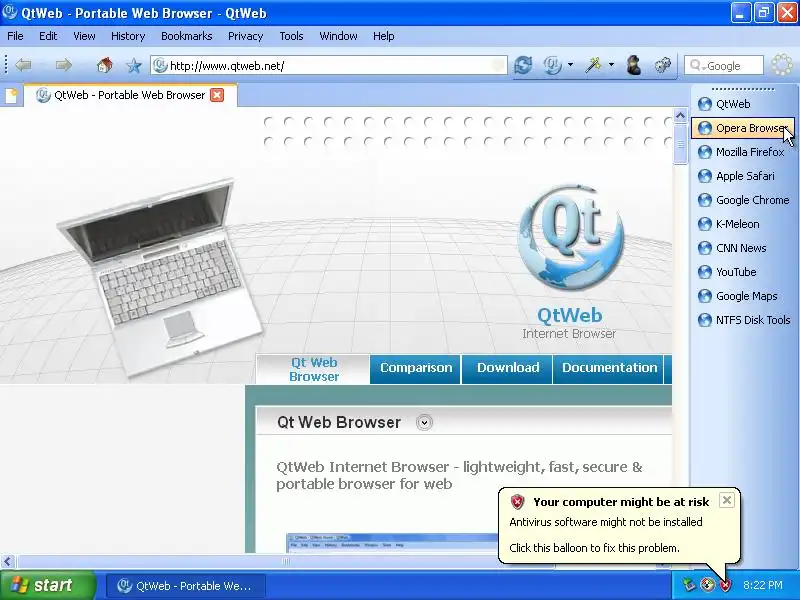The width and height of the screenshot is (800, 600).
Task: Expand the QtWeb globe button dropdown arrow
Action: [570, 65]
